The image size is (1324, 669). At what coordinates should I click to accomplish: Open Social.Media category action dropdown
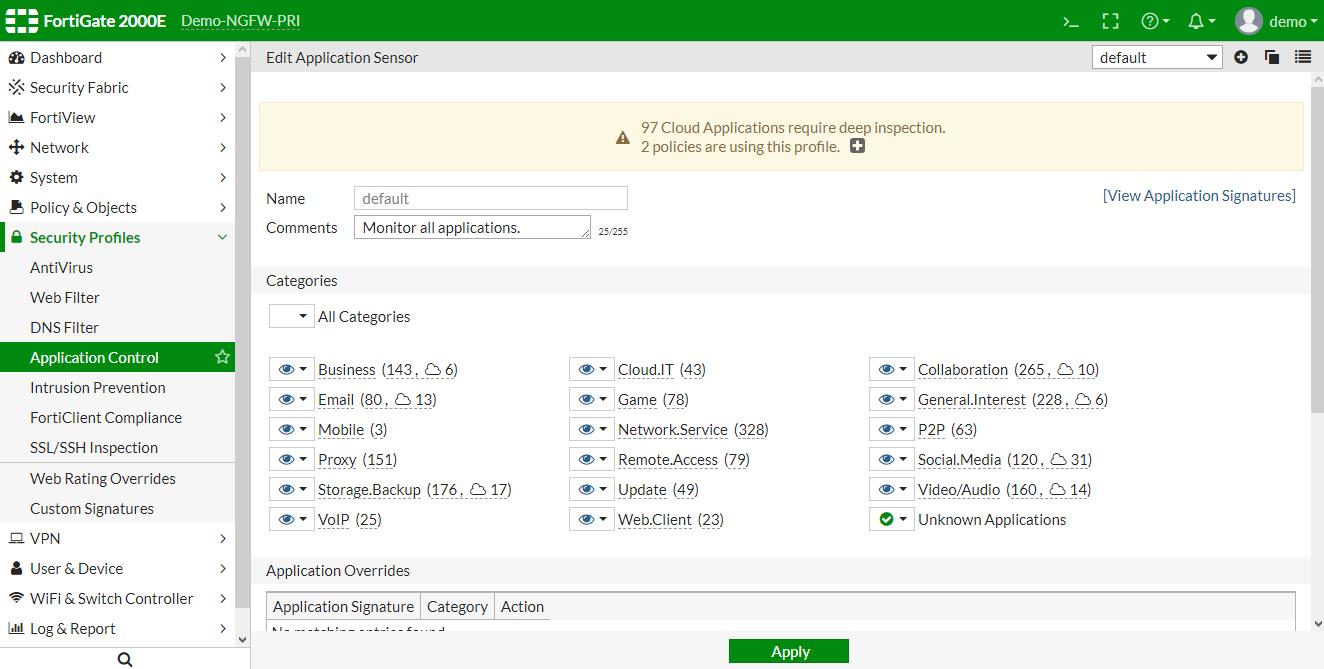[892, 459]
